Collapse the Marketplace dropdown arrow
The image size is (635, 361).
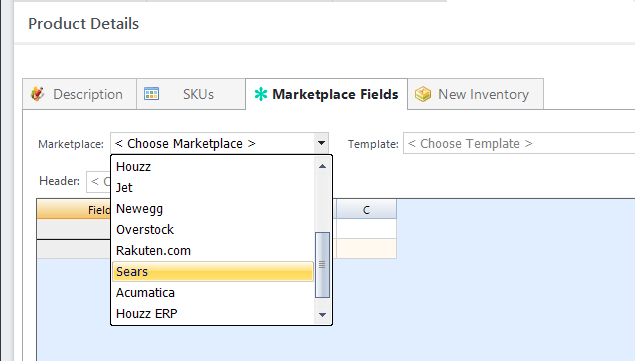tap(321, 143)
